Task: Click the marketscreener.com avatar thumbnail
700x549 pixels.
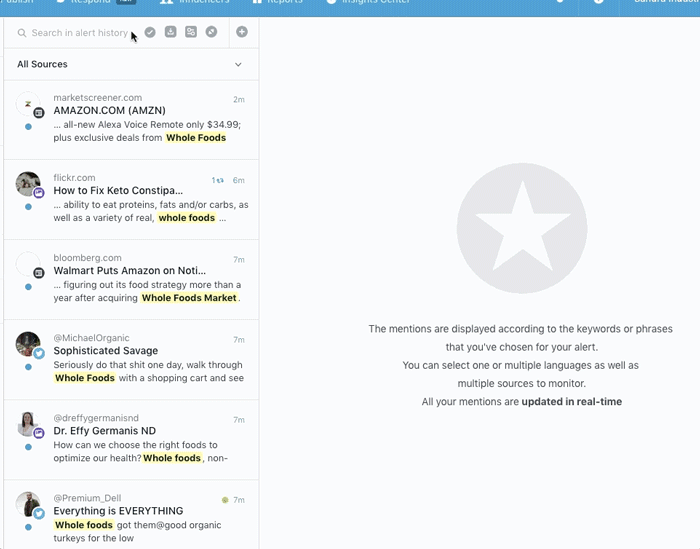Action: click(x=28, y=104)
